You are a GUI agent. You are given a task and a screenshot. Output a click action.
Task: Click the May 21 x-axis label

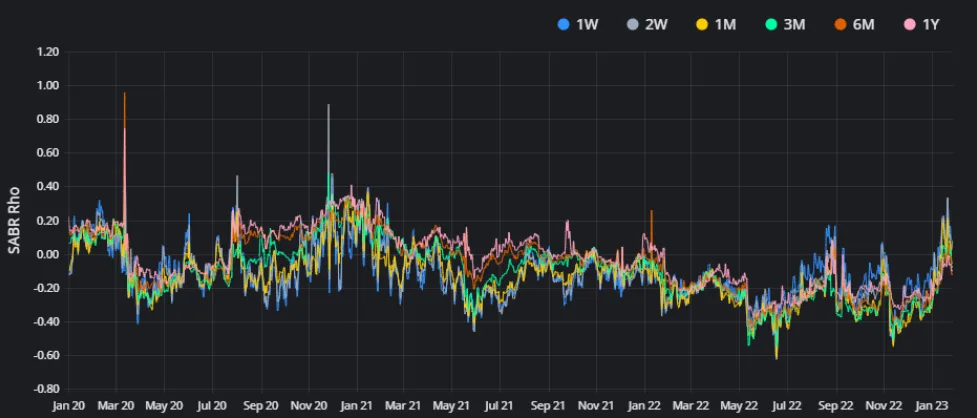[452, 404]
